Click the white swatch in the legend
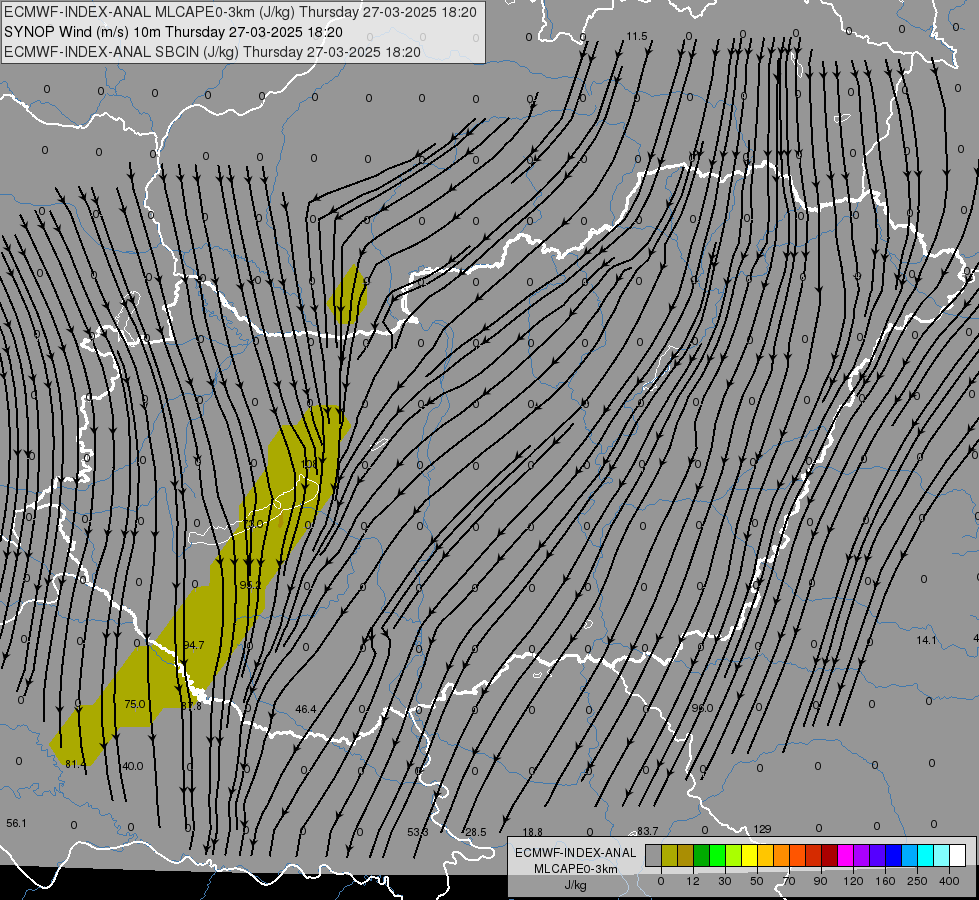The width and height of the screenshot is (979, 900). click(958, 855)
